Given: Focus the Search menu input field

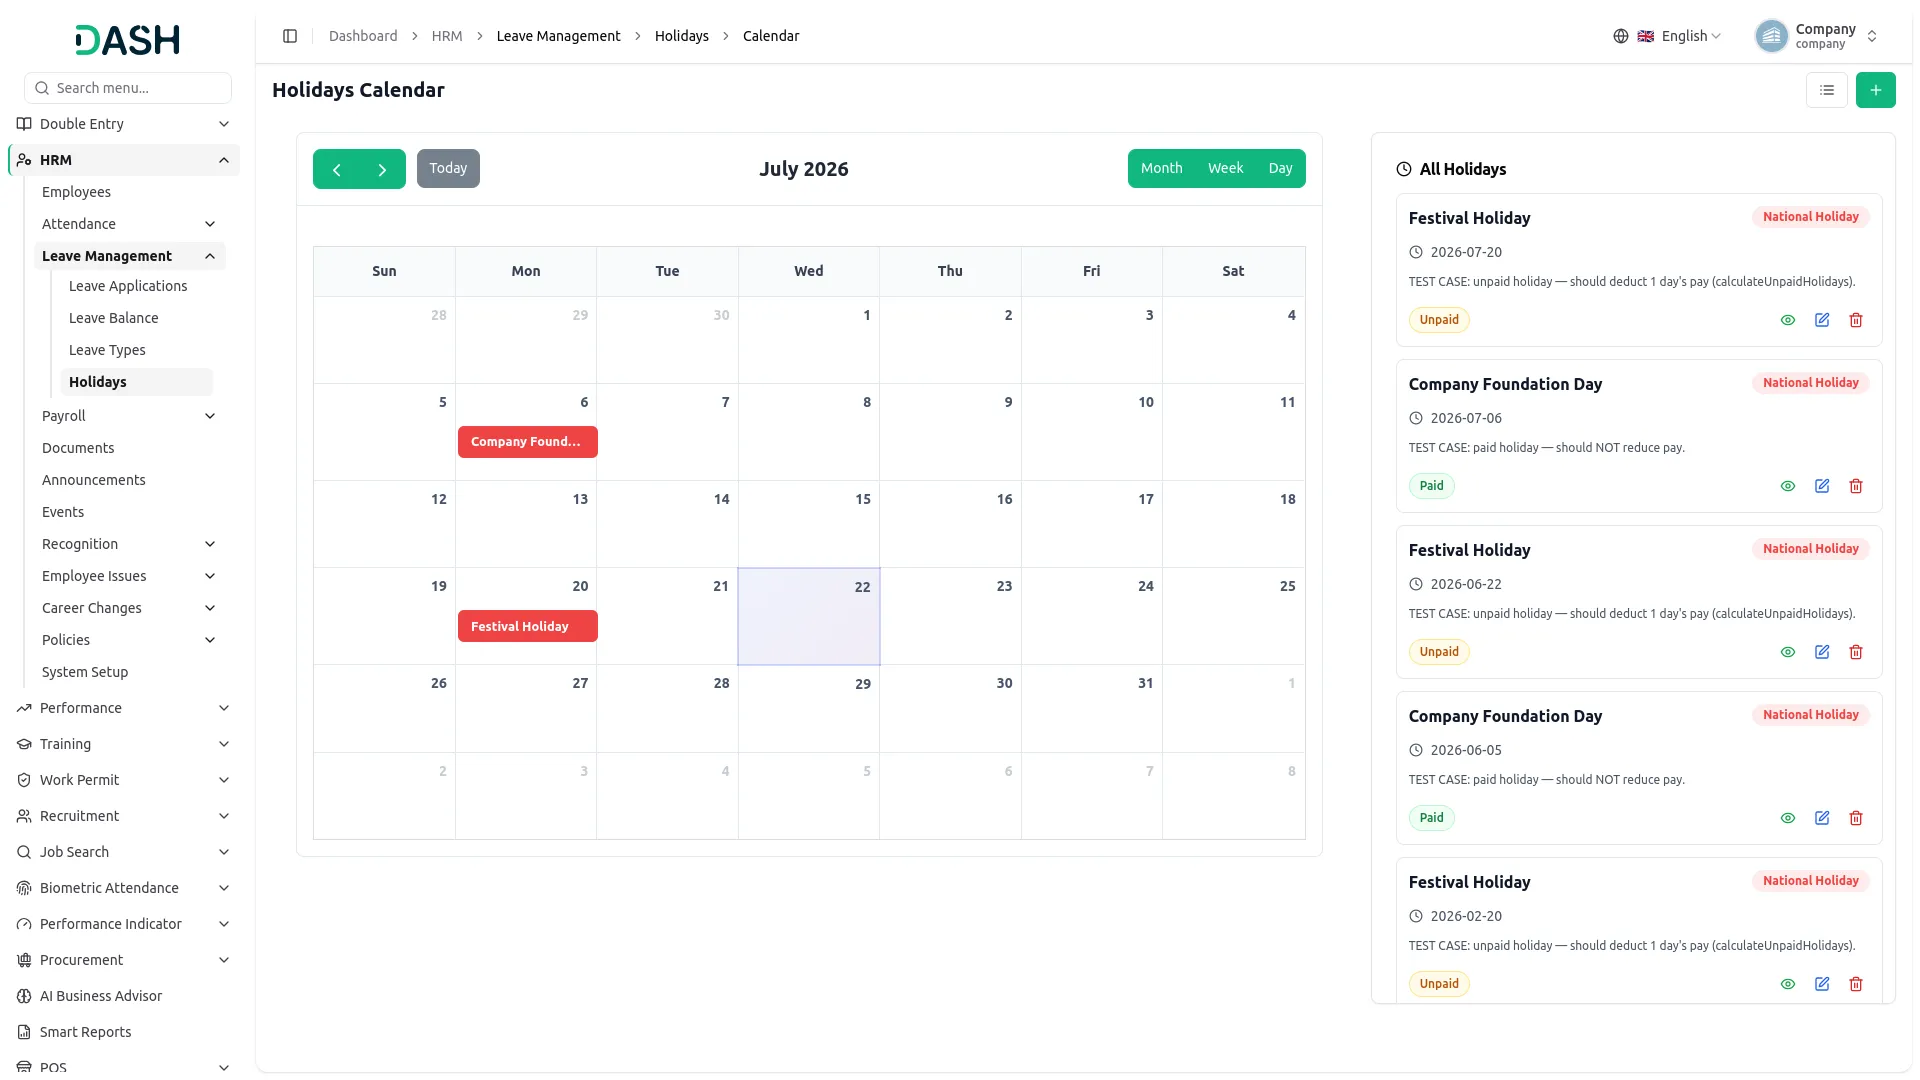Looking at the screenshot, I should click(128, 88).
